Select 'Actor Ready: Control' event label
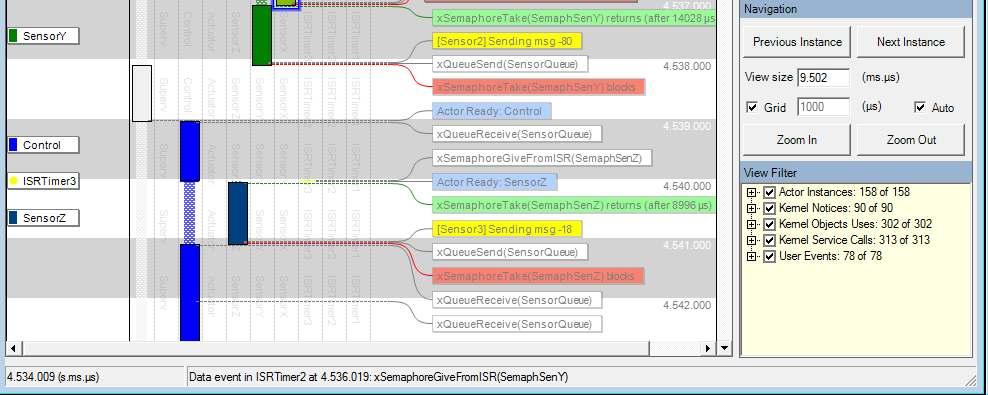This screenshot has height=395, width=988. coord(491,112)
